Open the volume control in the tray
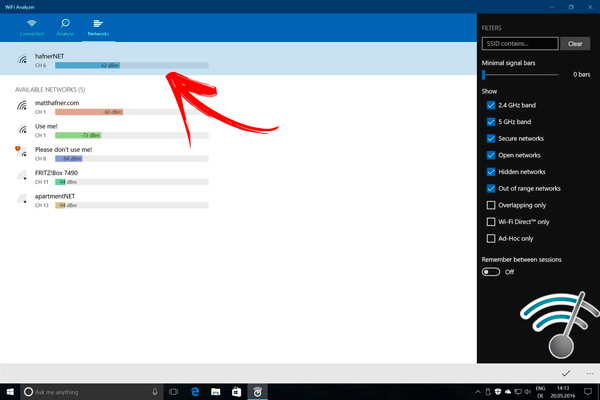Viewport: 600px width, 400px height. [x=528, y=392]
